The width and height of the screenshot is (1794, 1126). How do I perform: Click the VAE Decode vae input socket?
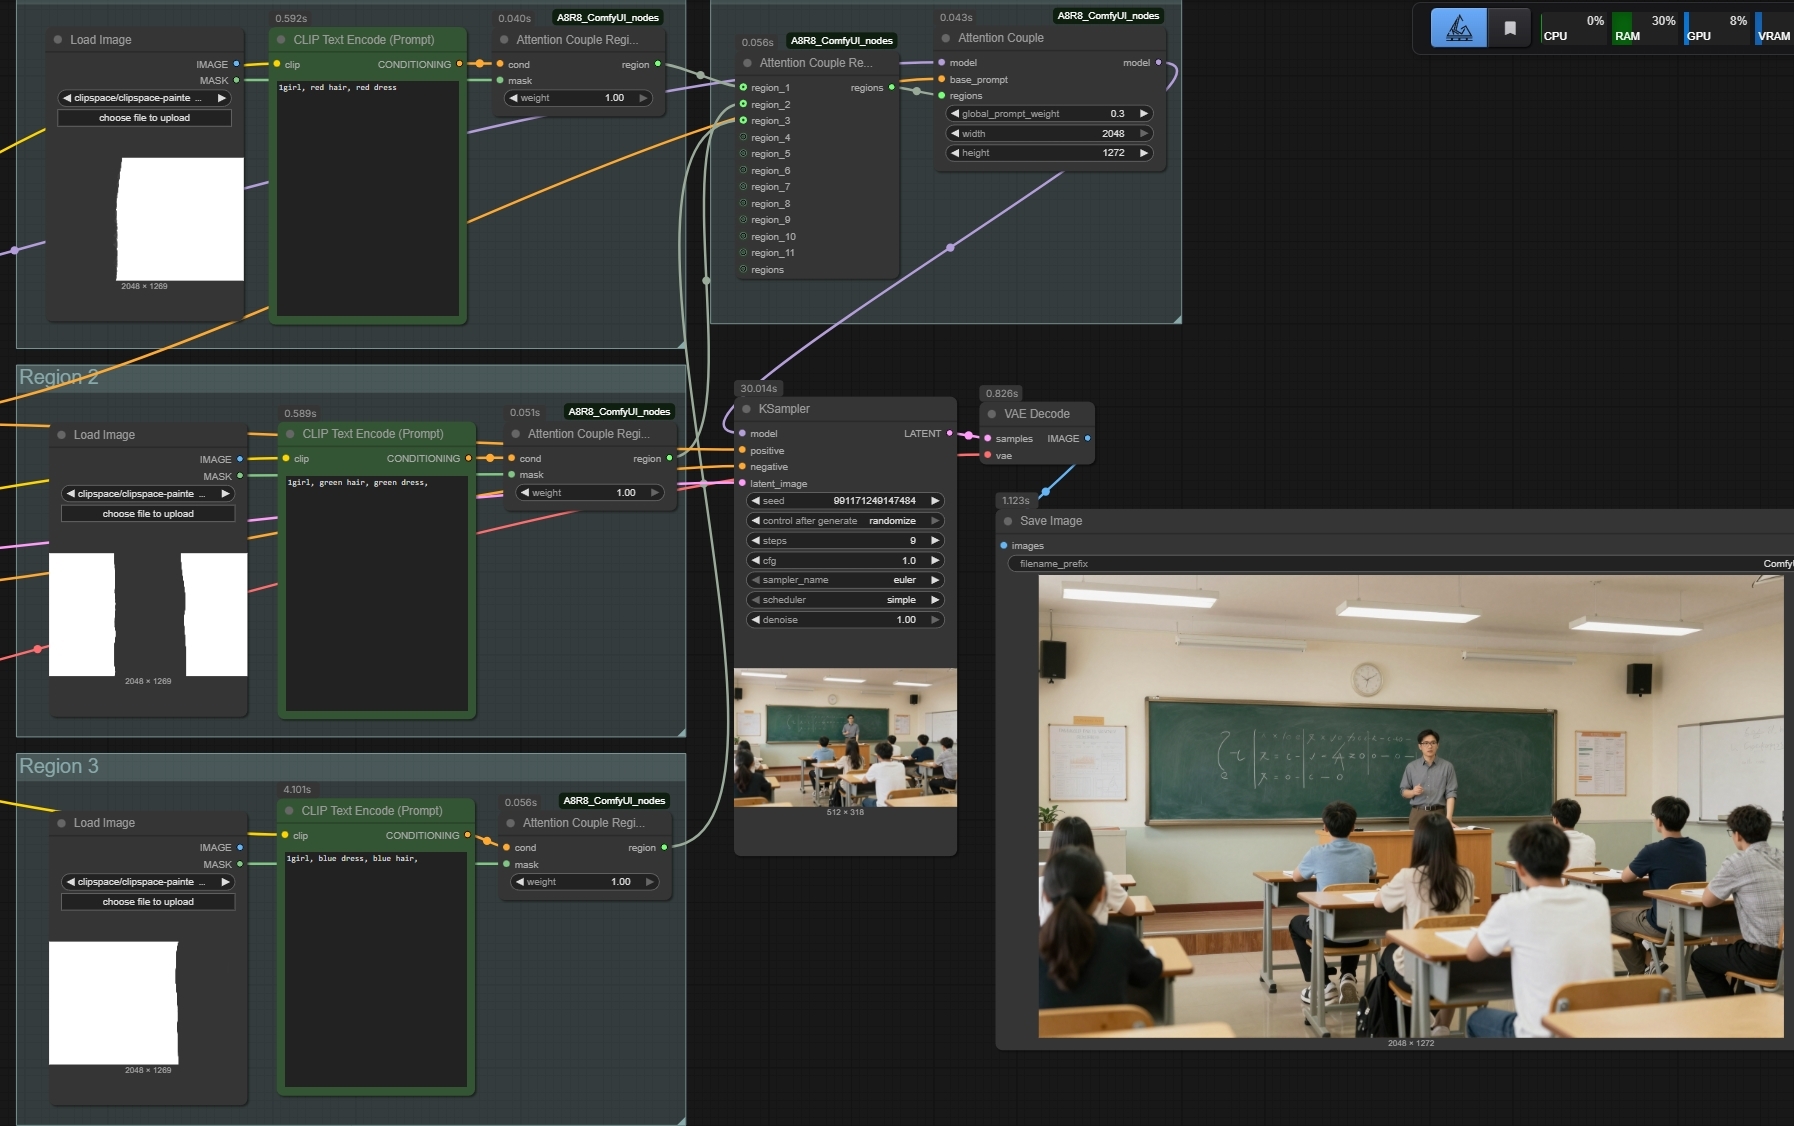coord(988,456)
